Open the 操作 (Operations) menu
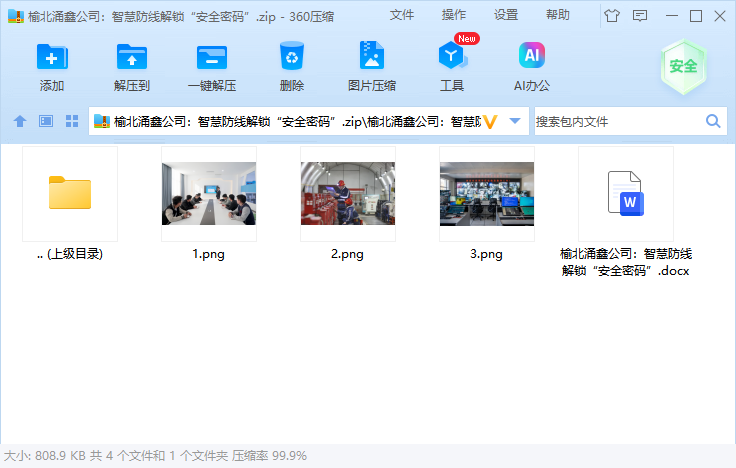 coord(454,15)
